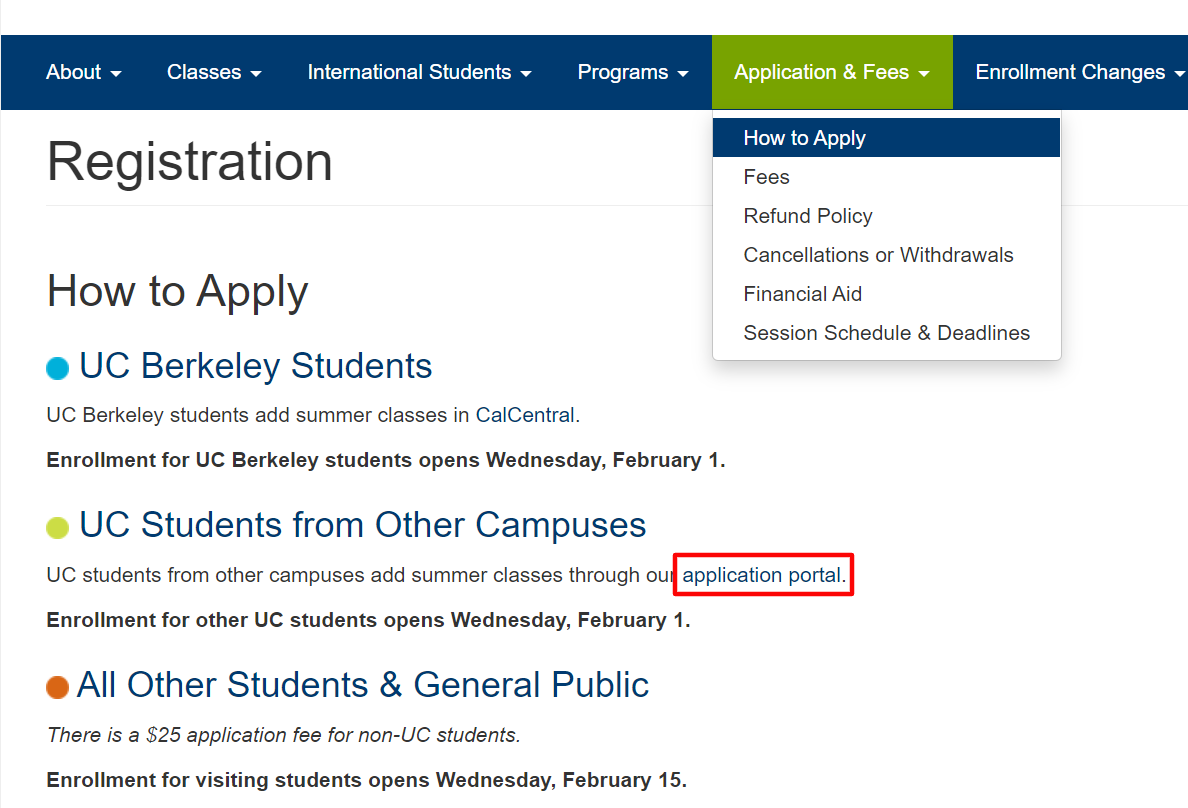Click the UC Berkeley Students heading
Image resolution: width=1188 pixels, height=808 pixels.
click(256, 366)
